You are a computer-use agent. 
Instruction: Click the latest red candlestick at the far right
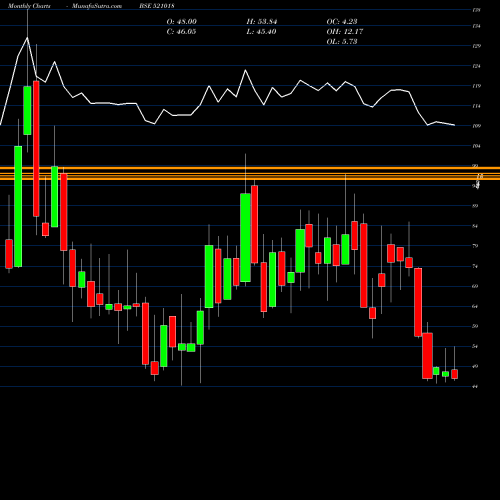click(x=454, y=374)
